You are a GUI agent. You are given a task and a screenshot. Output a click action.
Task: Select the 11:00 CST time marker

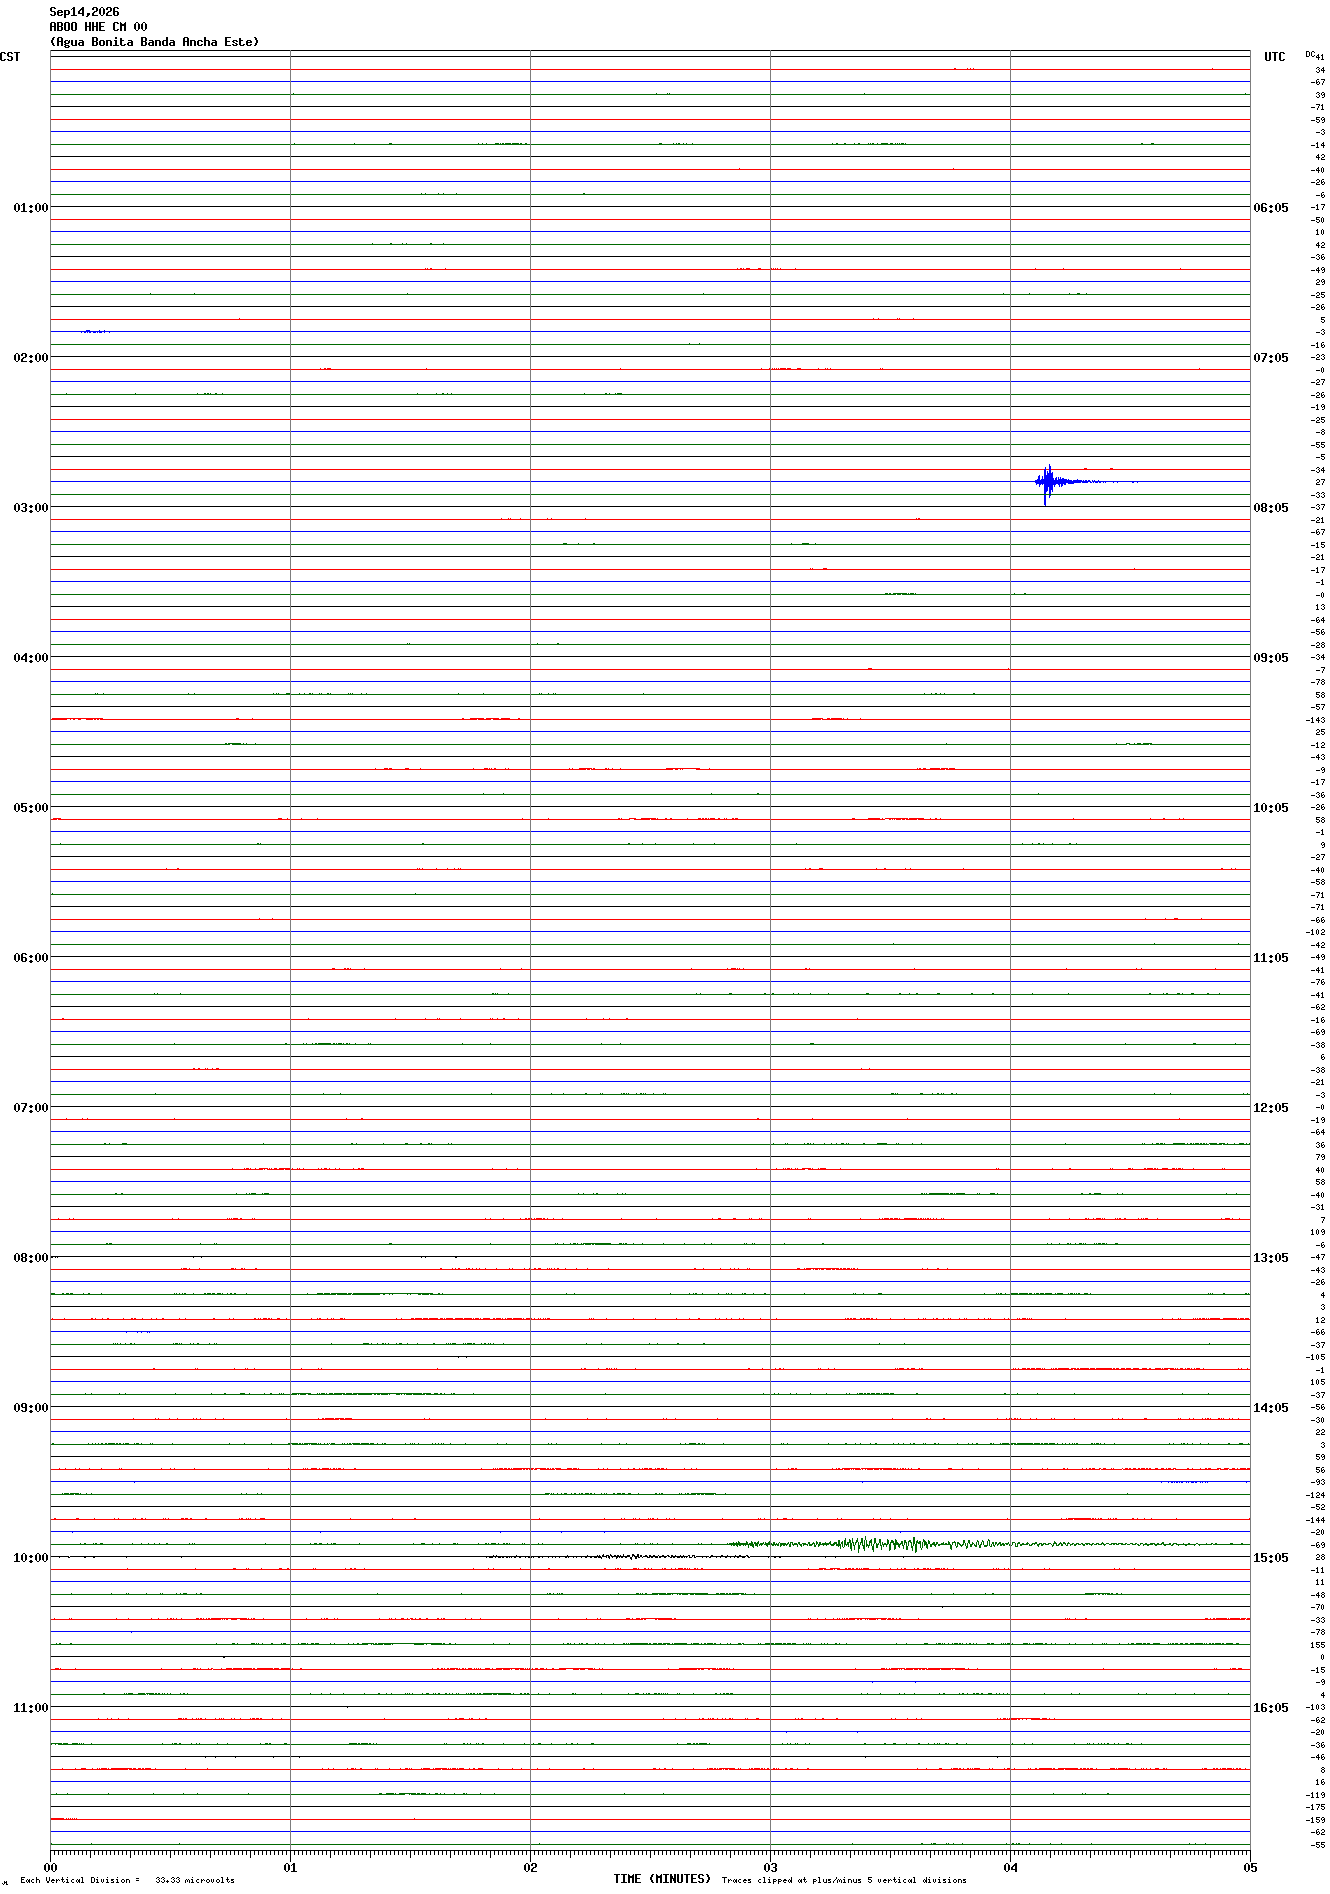31,1708
